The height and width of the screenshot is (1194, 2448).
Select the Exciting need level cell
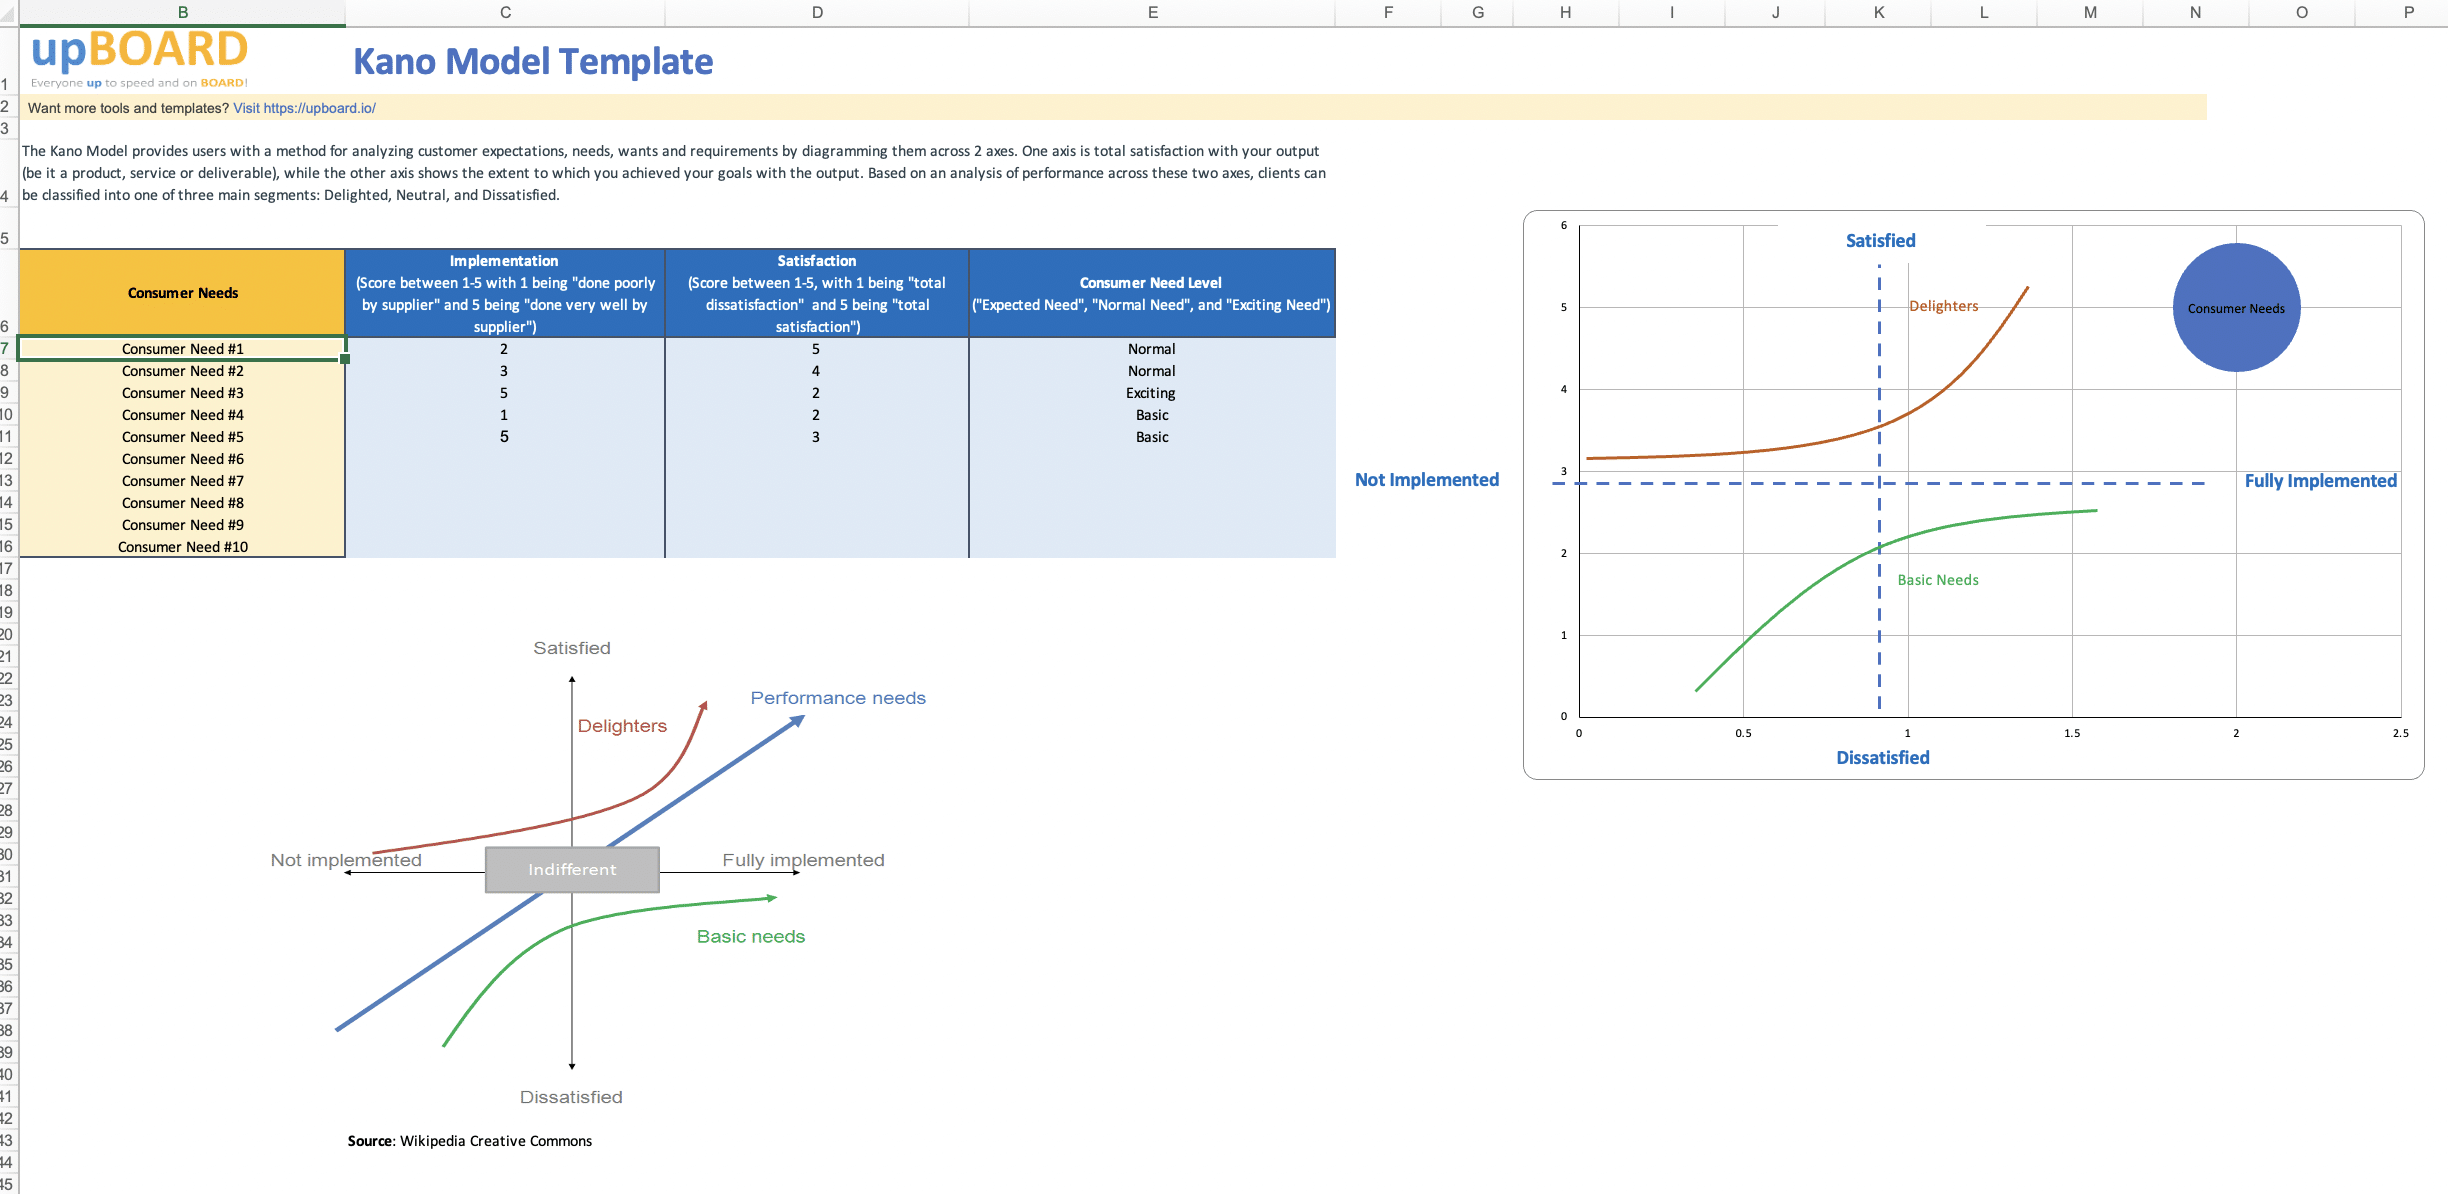(x=1151, y=393)
